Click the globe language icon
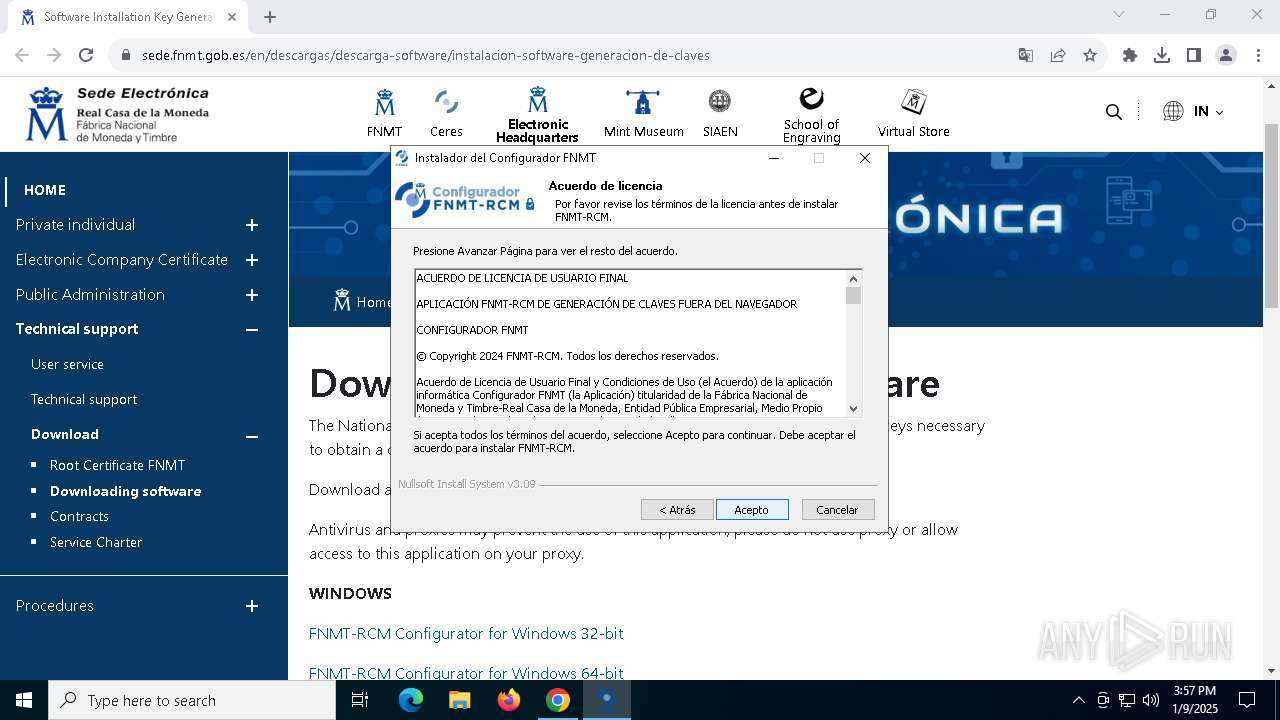The height and width of the screenshot is (720, 1280). point(1173,112)
